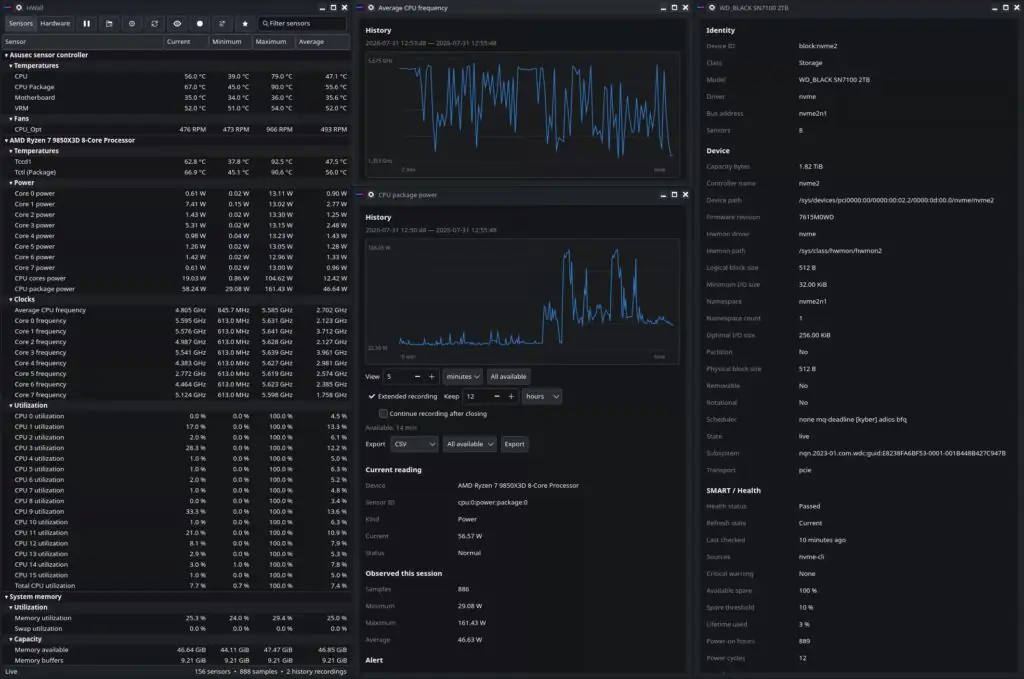The height and width of the screenshot is (679, 1024).
Task: Select the Core 3 frequency row
Action: click(176, 353)
